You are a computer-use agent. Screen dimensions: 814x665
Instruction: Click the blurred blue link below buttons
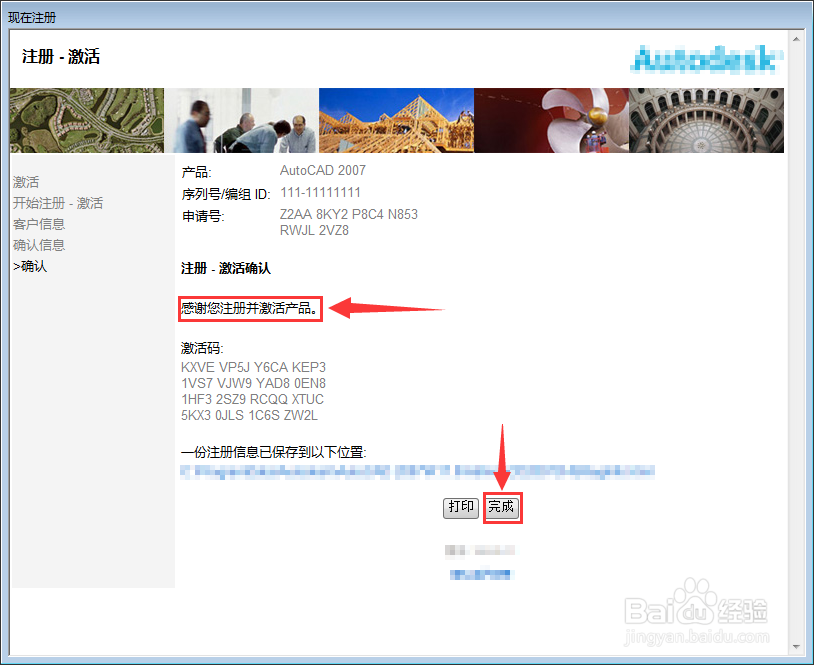[480, 574]
